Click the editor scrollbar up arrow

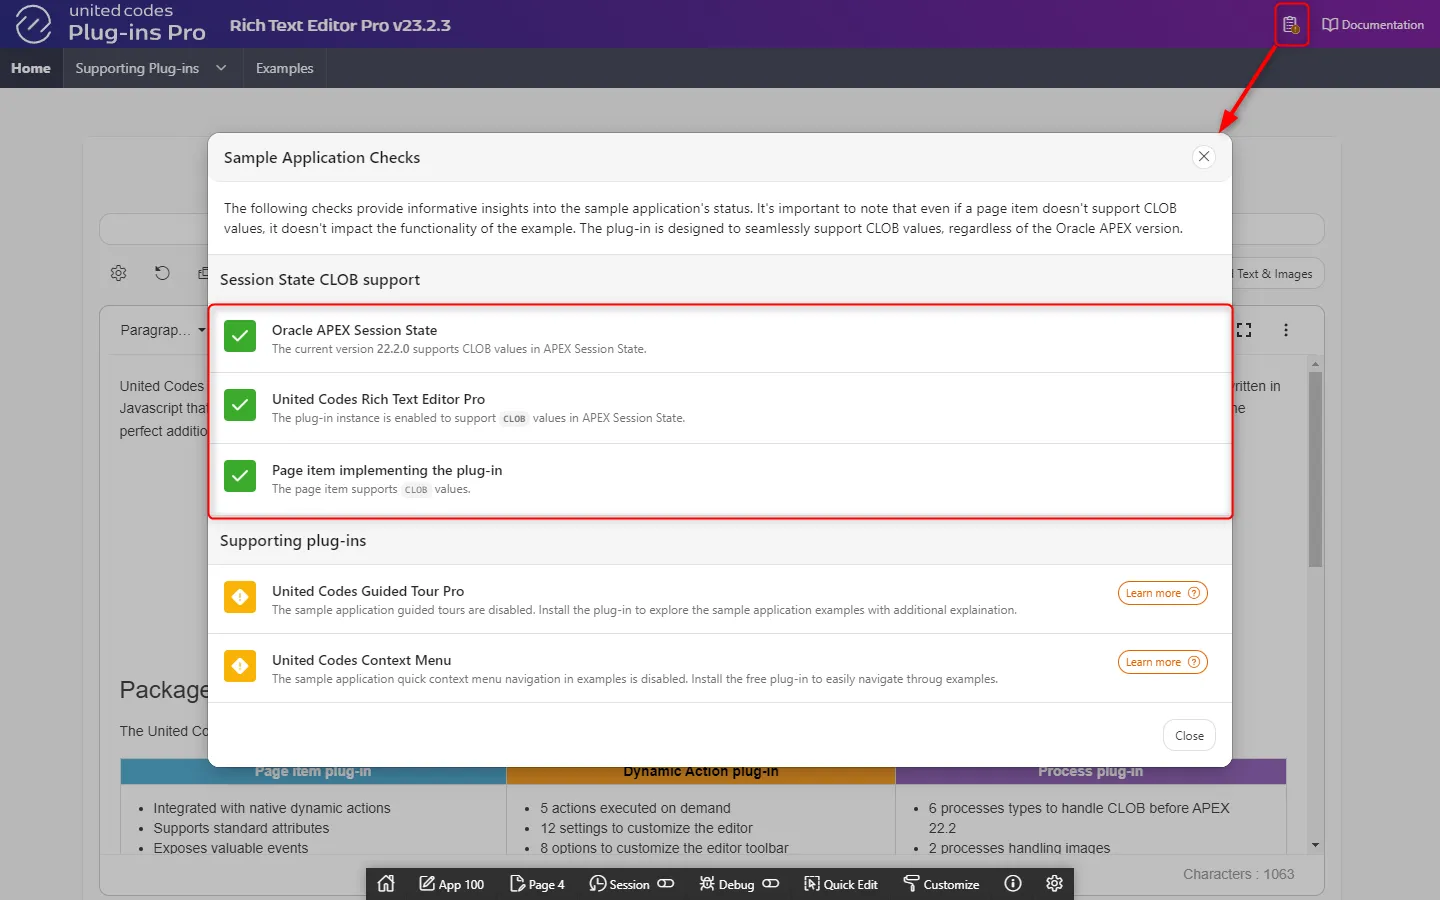pos(1315,364)
